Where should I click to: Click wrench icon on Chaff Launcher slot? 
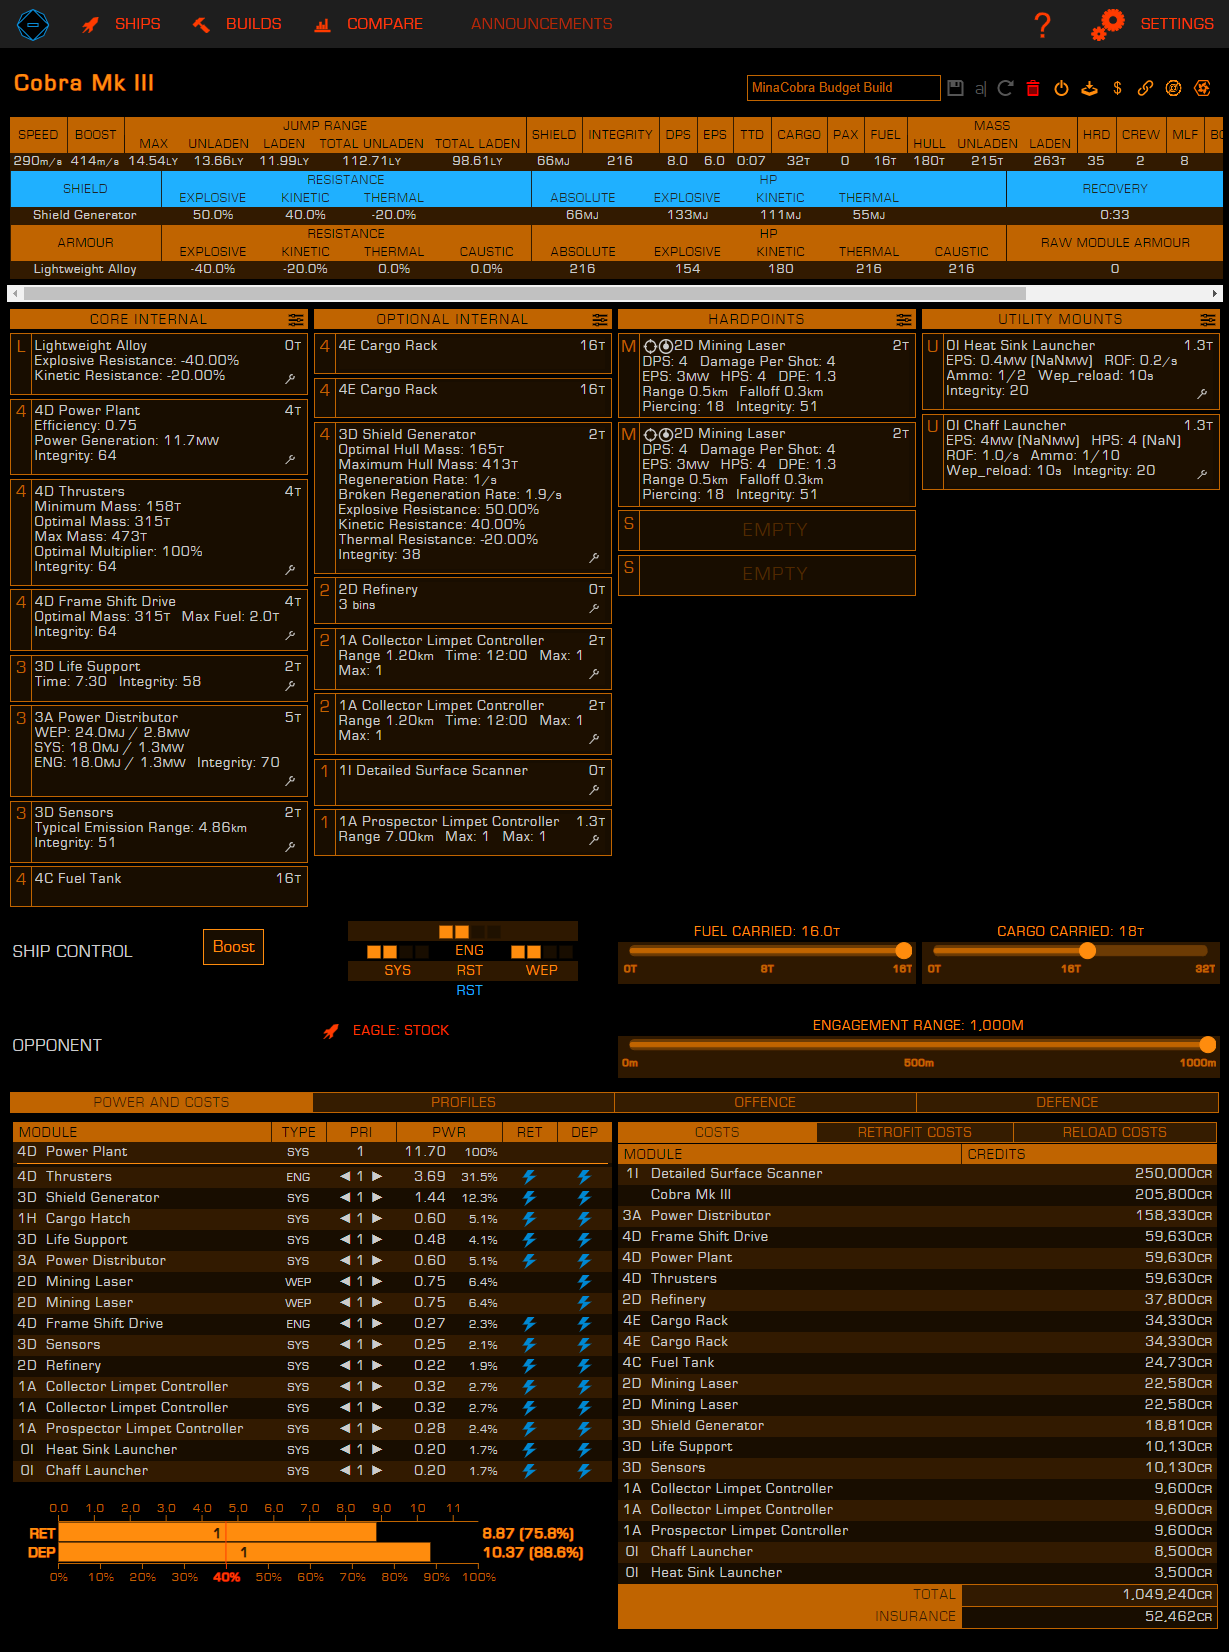coord(1202,474)
